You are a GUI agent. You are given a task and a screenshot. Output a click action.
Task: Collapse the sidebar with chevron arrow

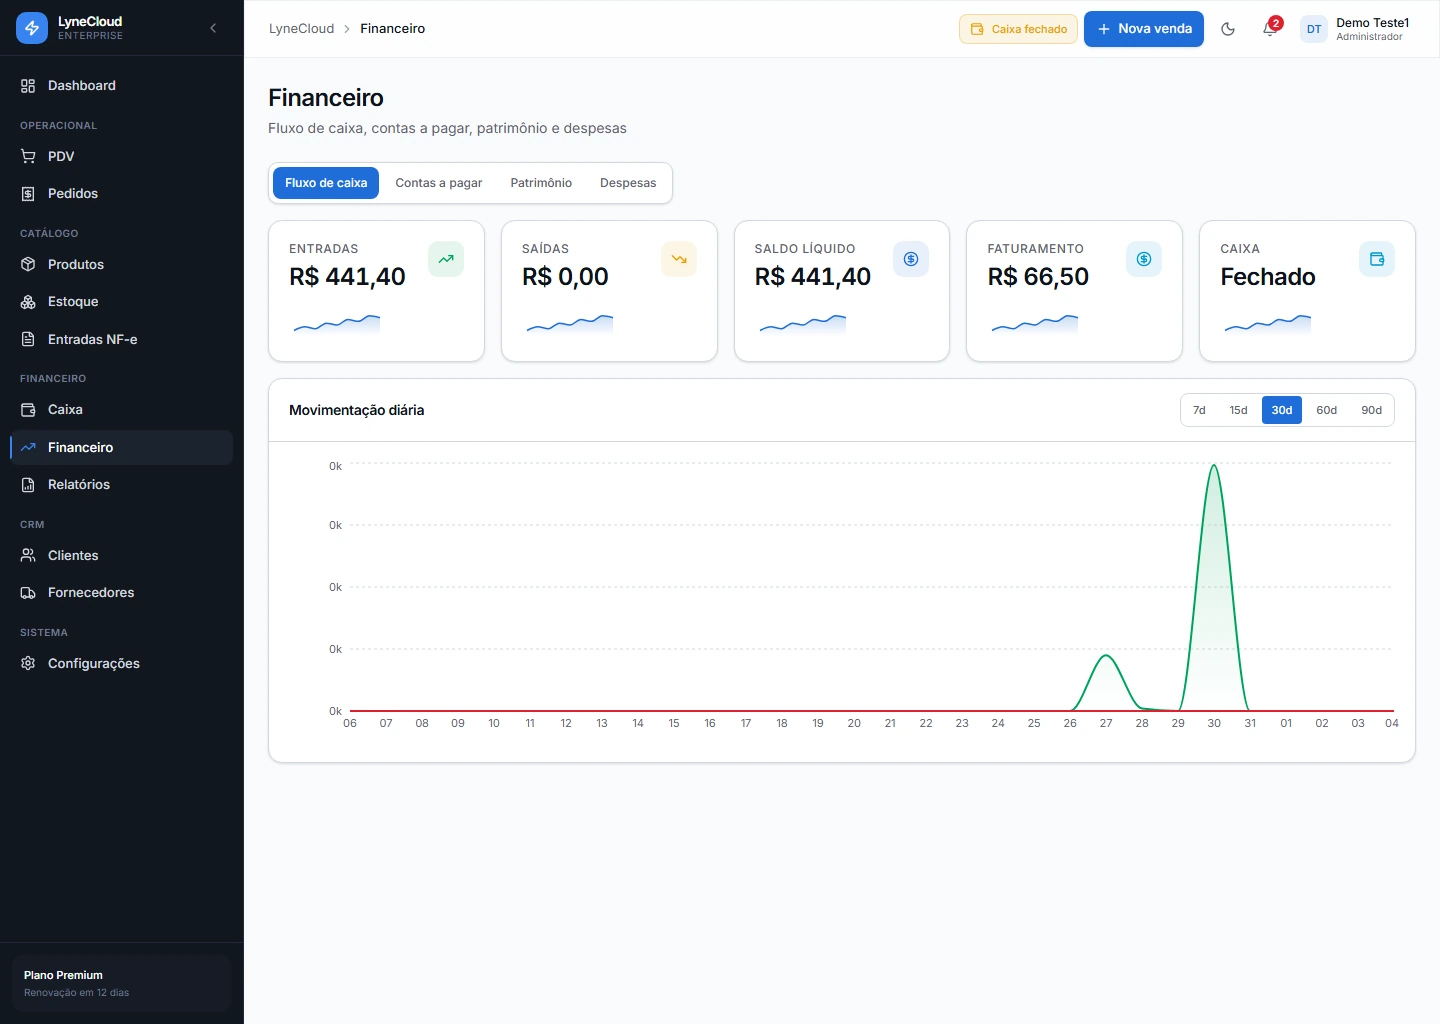[x=213, y=28]
